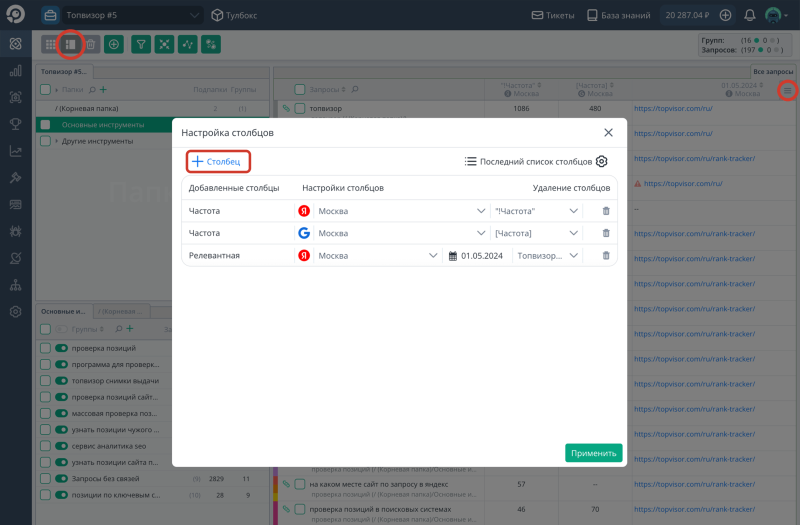The width and height of the screenshot is (800, 525).
Task: Open the column hamburger menu icon in table header
Action: tap(788, 91)
